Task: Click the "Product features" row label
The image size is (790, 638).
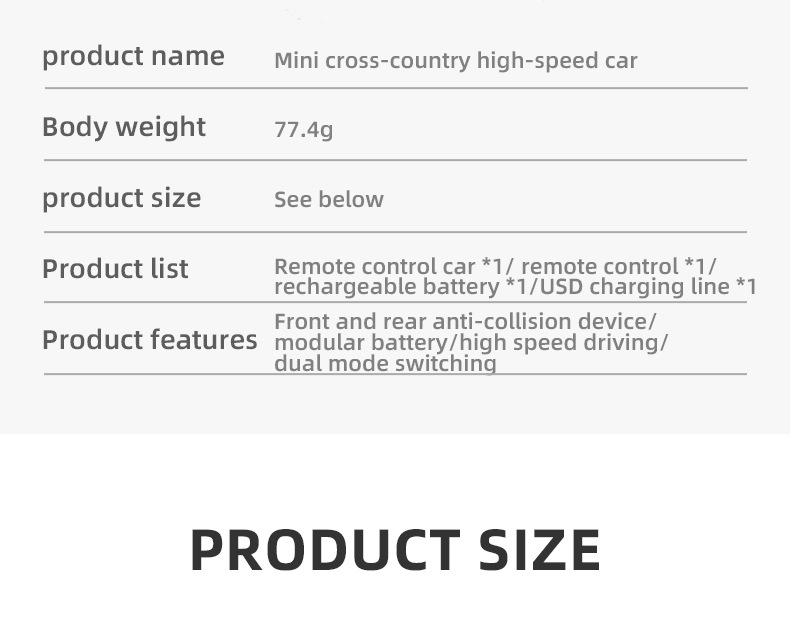Action: click(x=149, y=340)
